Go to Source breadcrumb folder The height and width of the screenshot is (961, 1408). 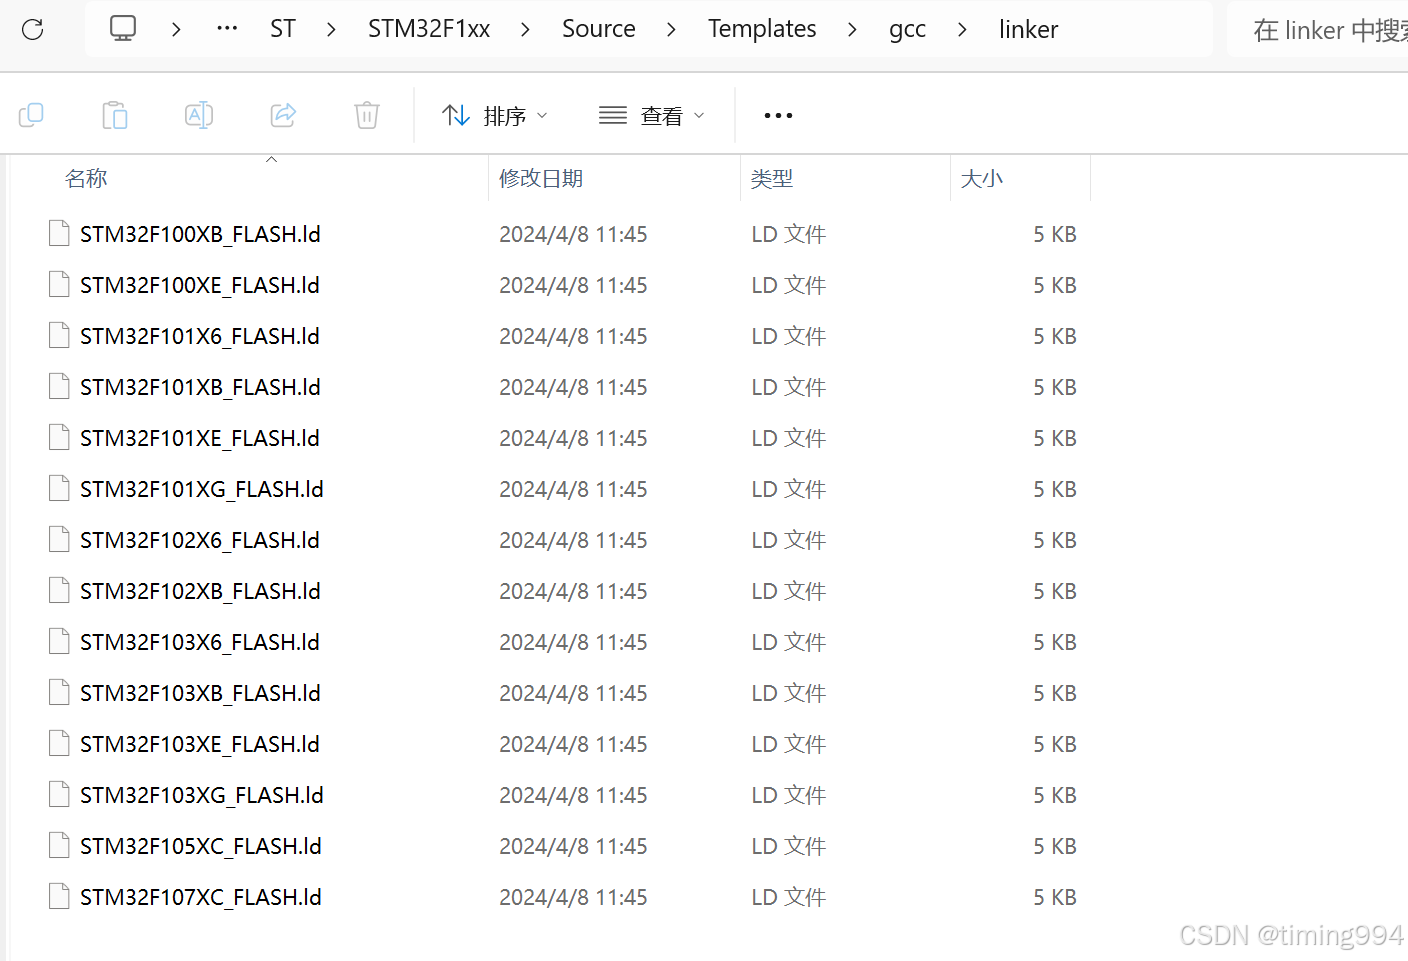pyautogui.click(x=599, y=29)
